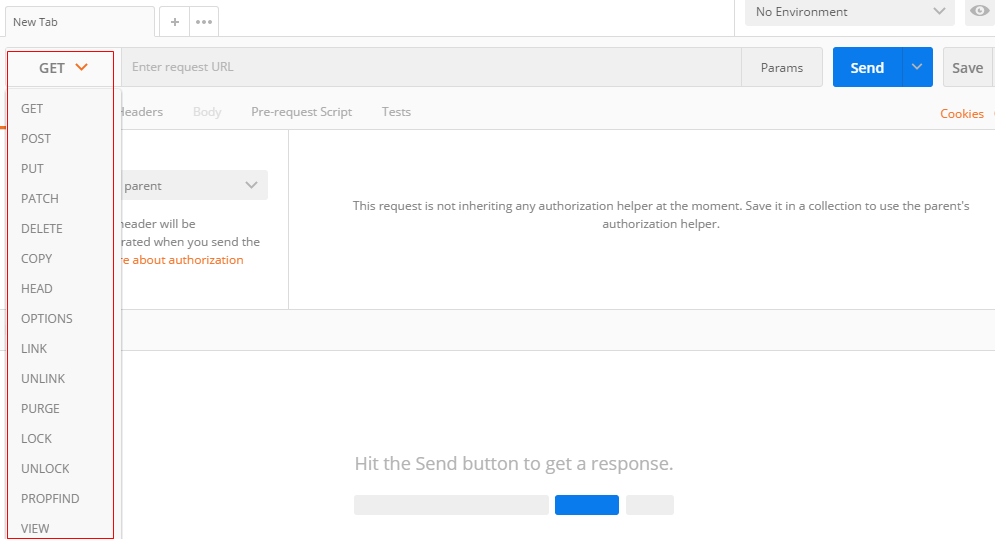The image size is (995, 539).
Task: Collapse the GET method dropdown
Action: 63,68
